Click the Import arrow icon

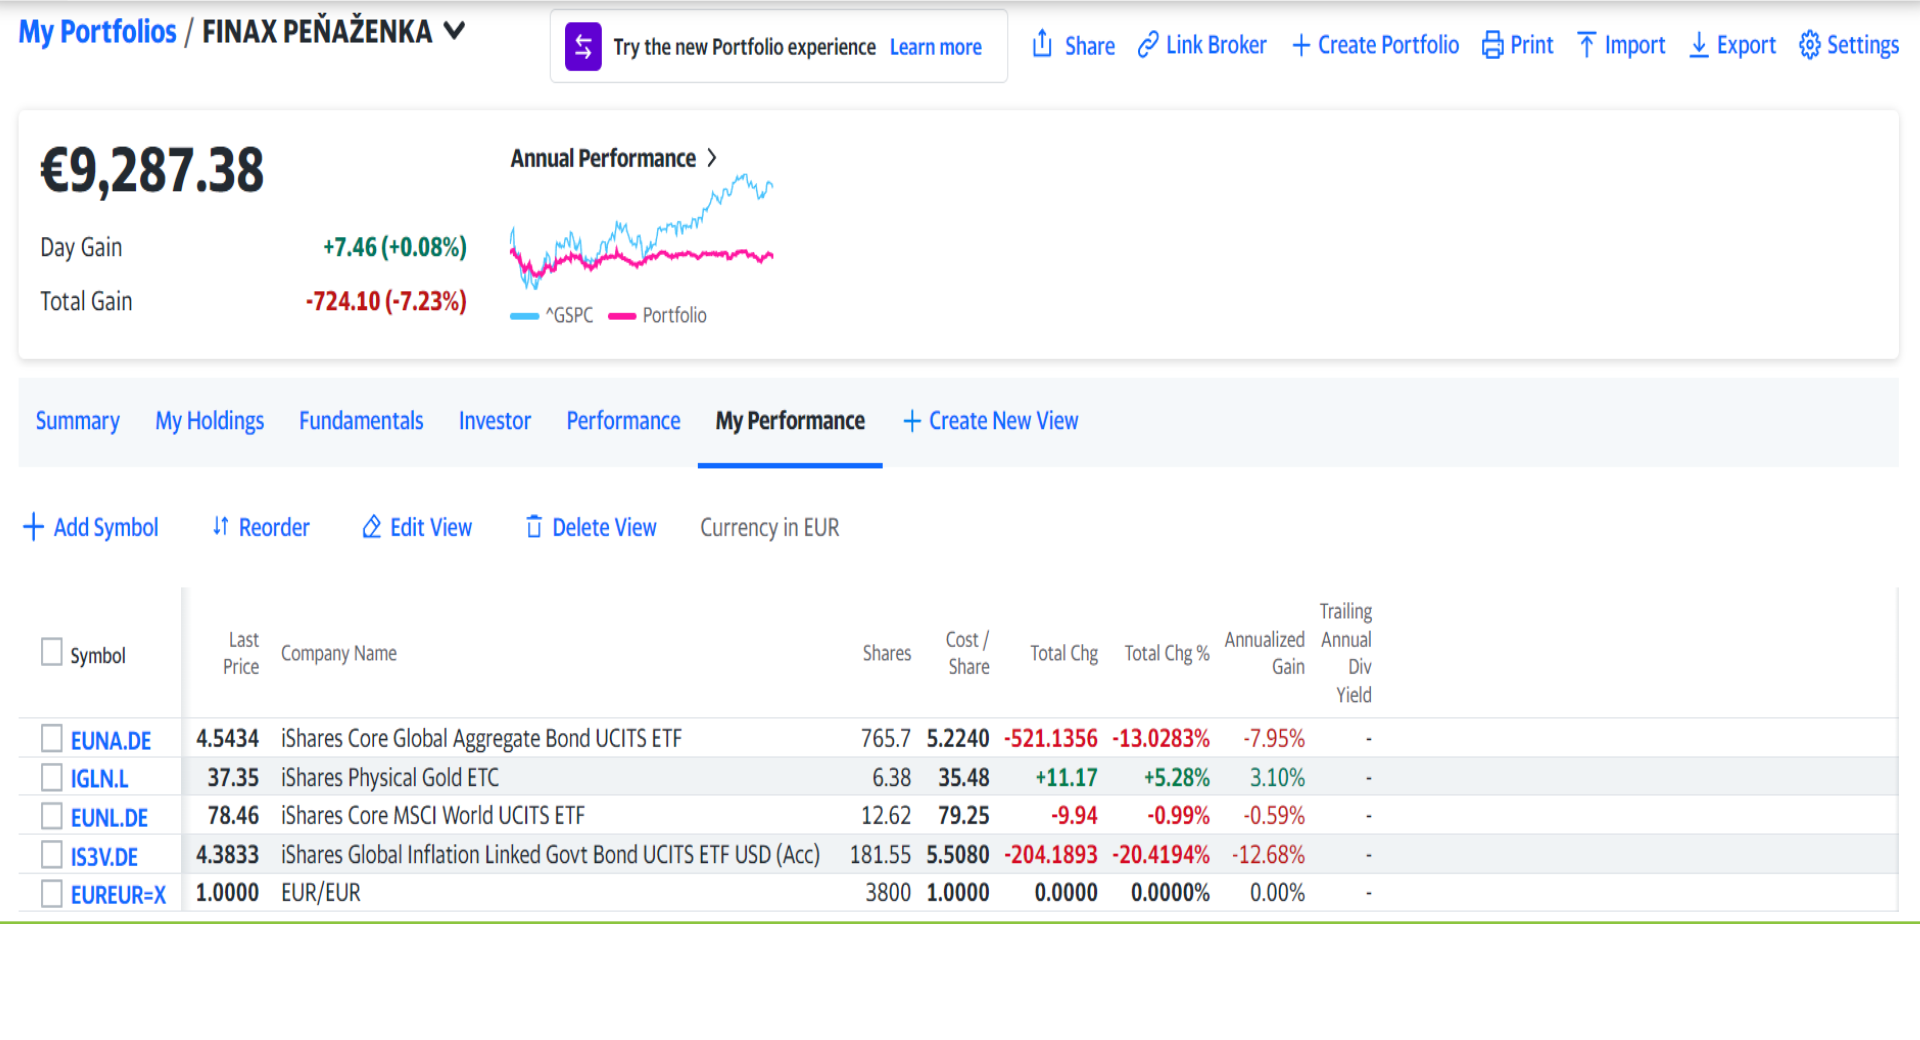point(1586,45)
